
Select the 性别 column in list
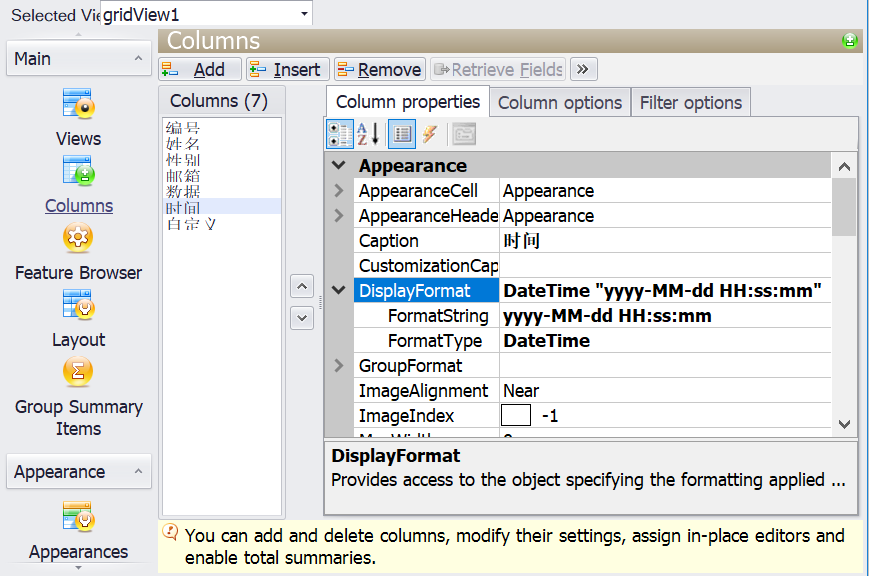(x=222, y=160)
